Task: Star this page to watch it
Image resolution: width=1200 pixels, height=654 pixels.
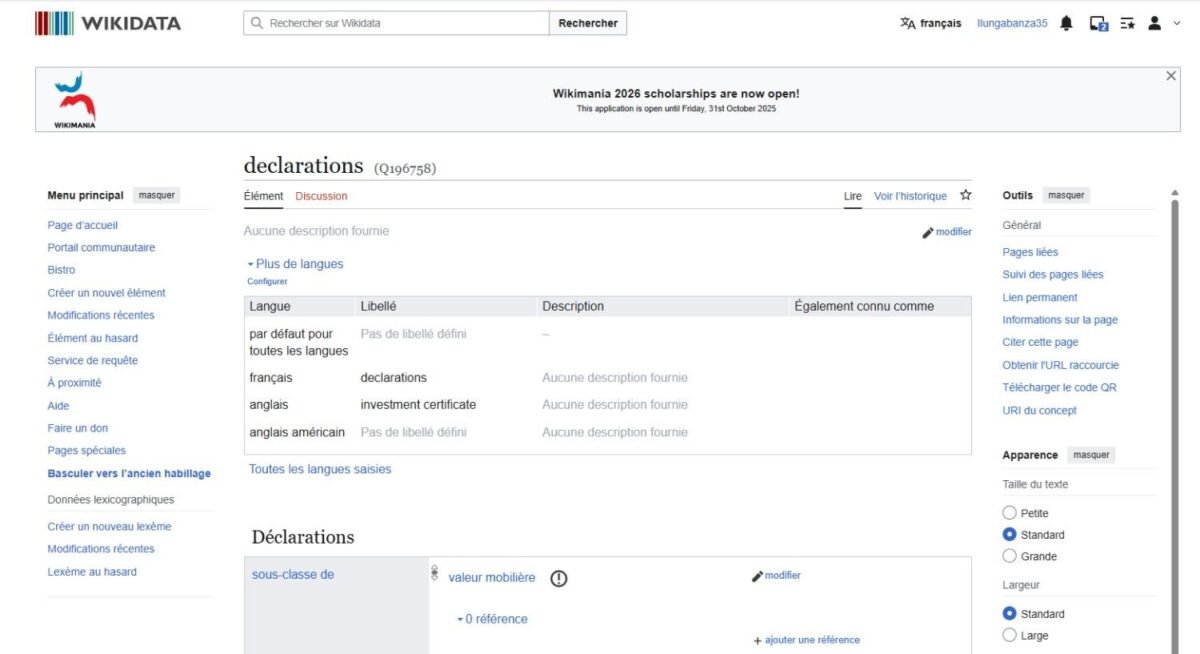Action: [x=965, y=196]
